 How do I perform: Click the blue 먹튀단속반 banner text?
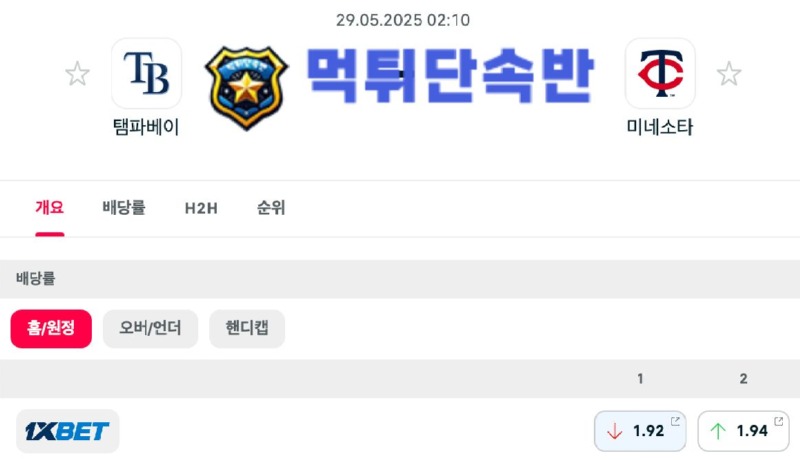coord(450,75)
